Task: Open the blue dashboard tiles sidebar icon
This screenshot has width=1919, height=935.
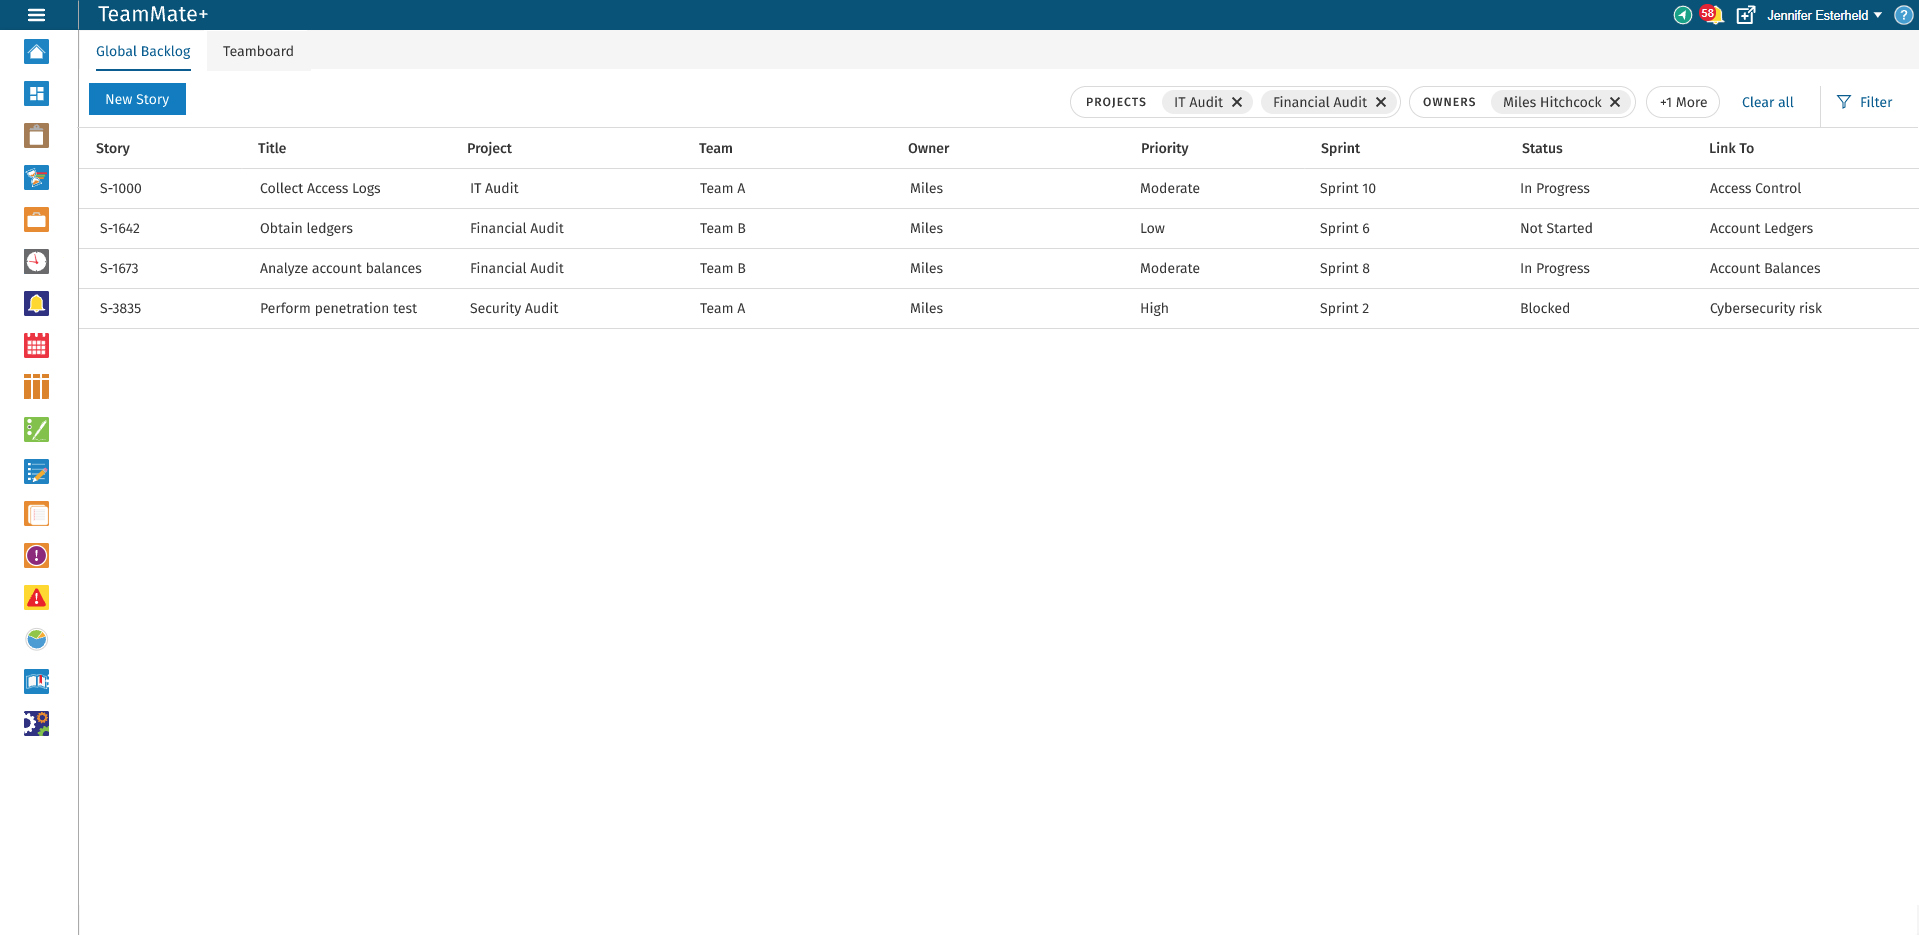Action: (37, 94)
